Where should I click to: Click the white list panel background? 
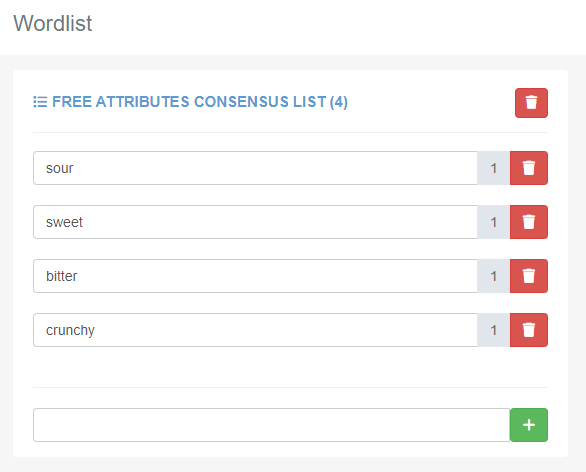pos(290,367)
